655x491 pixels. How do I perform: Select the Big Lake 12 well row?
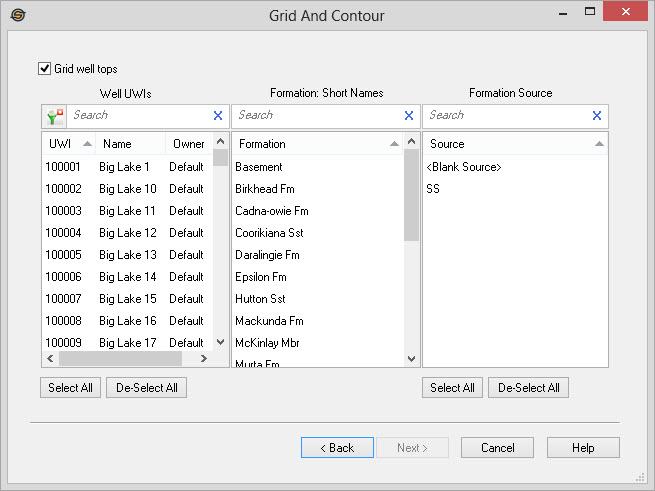coord(127,233)
